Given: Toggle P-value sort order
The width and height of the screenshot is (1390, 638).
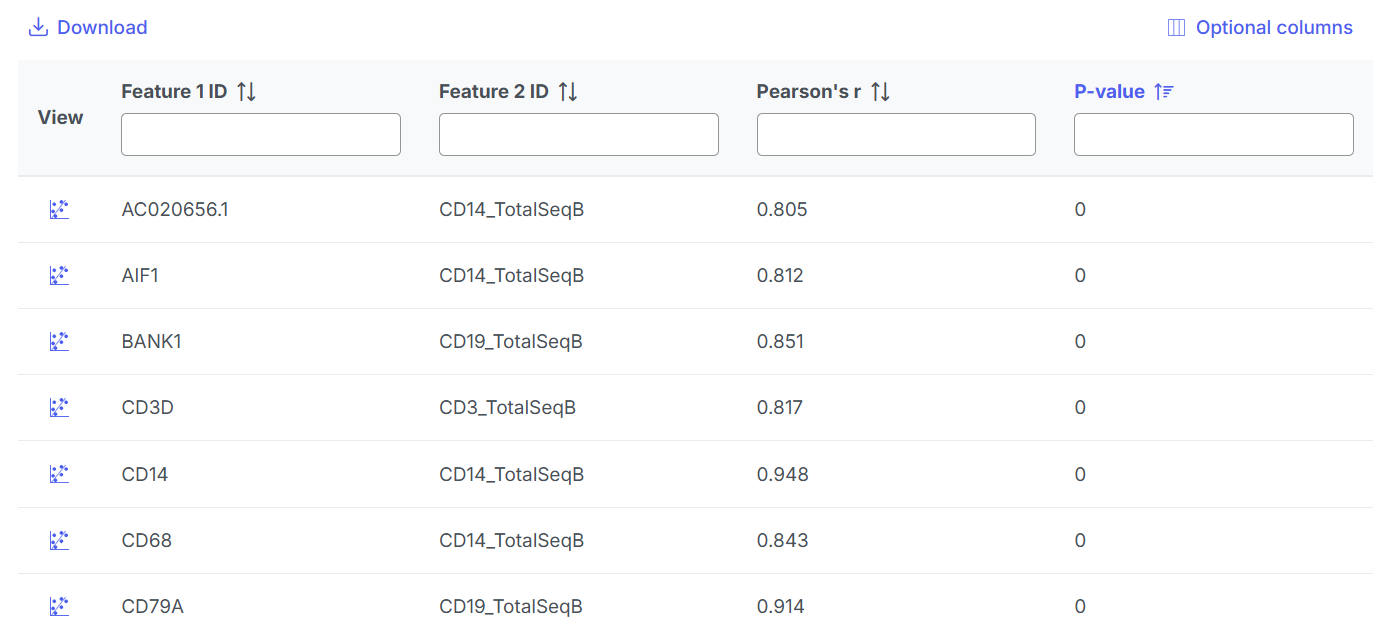Looking at the screenshot, I should [x=1164, y=92].
